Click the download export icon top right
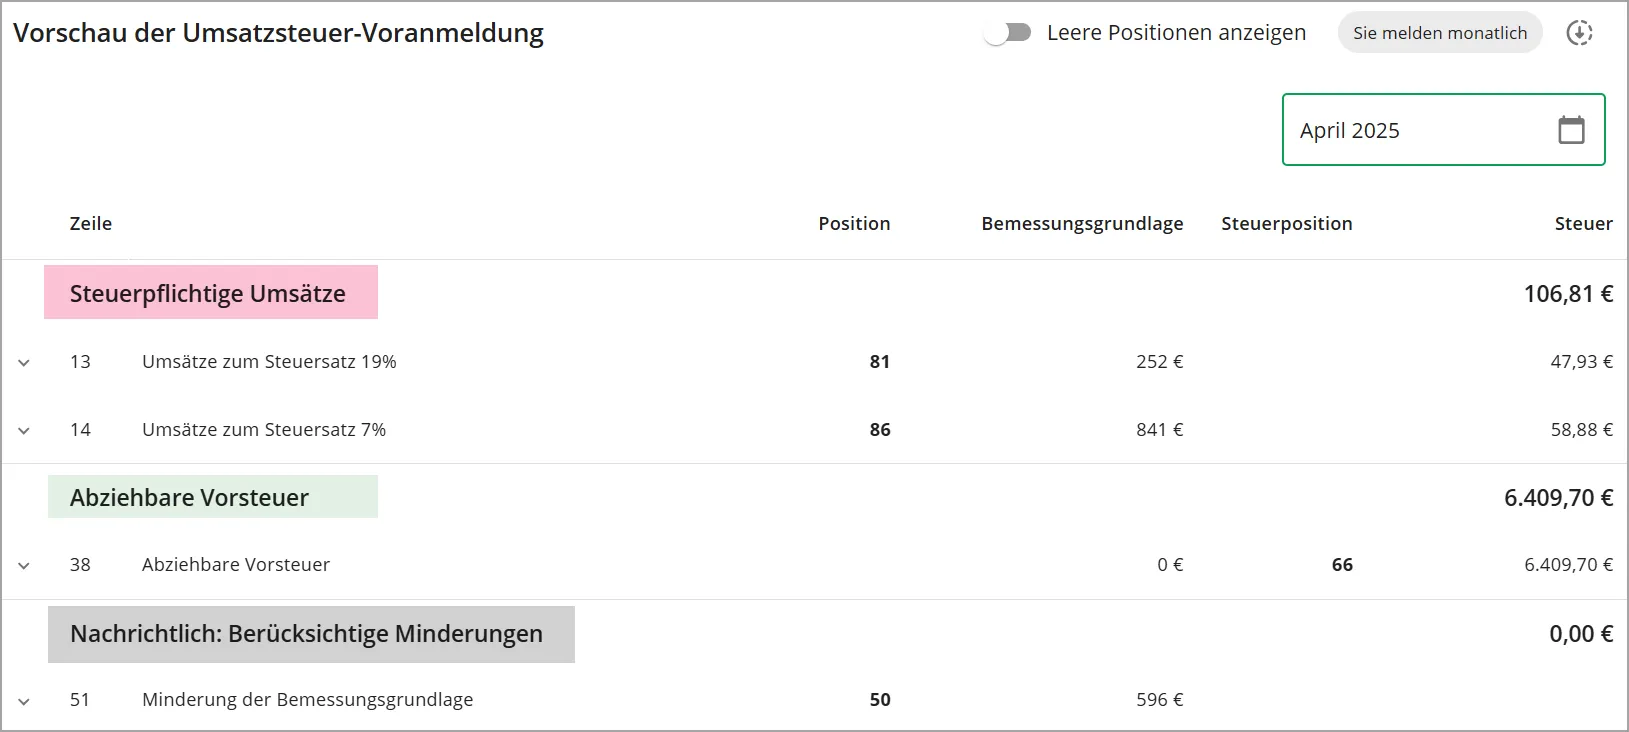Screen dimensions: 1629x732 tap(1580, 32)
